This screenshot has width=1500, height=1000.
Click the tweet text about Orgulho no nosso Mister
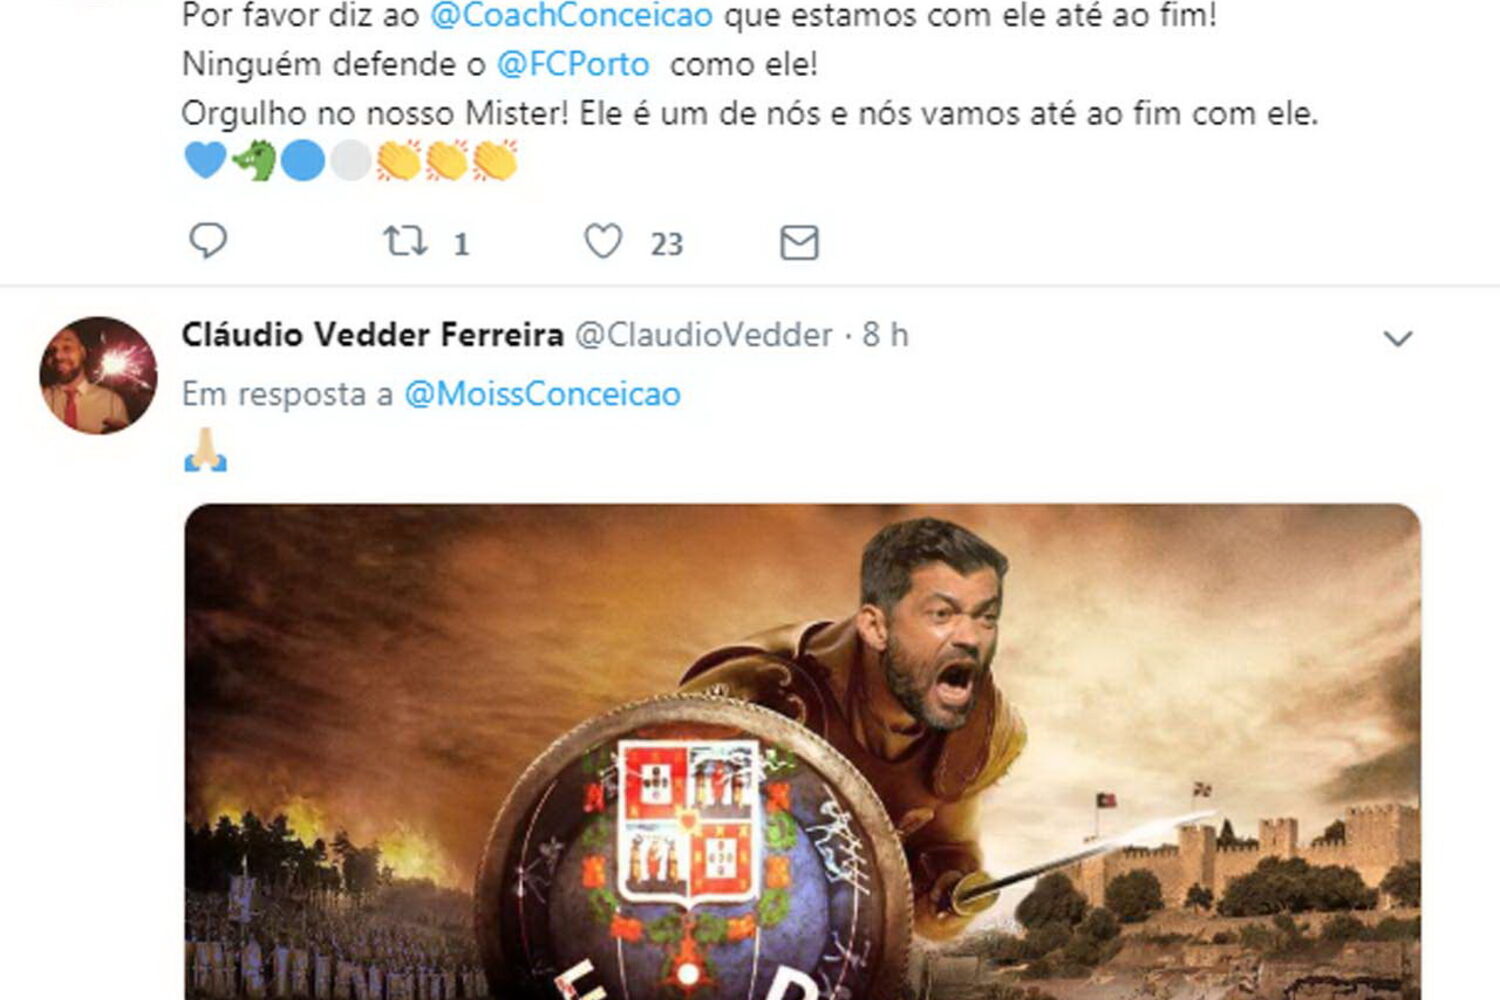749,113
